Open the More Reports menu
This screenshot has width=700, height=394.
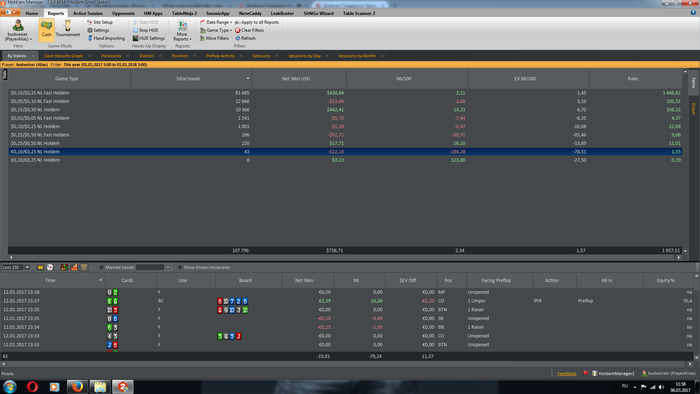(x=182, y=30)
